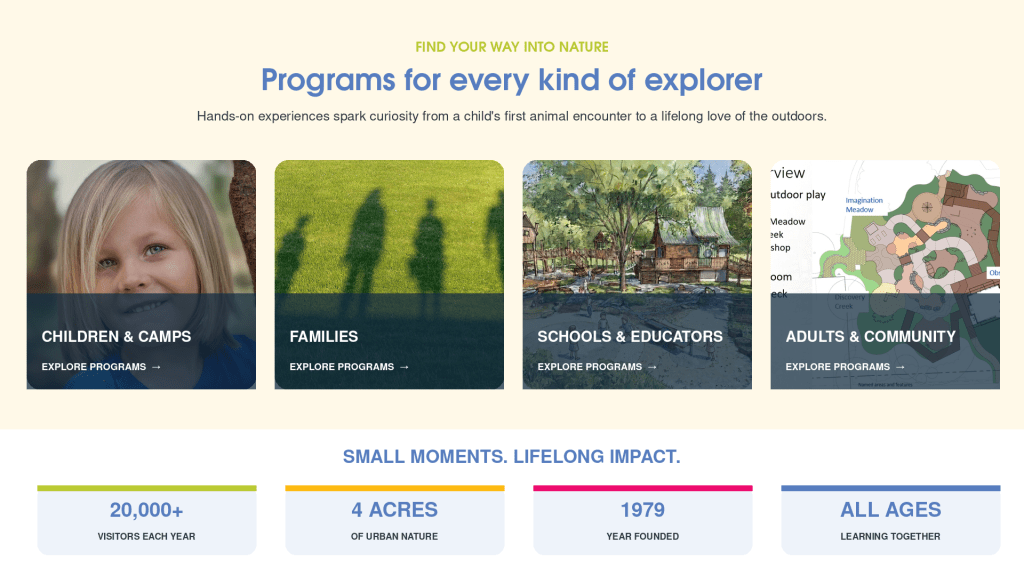
Task: Click the arrow under Adults & Community
Action: tap(900, 367)
